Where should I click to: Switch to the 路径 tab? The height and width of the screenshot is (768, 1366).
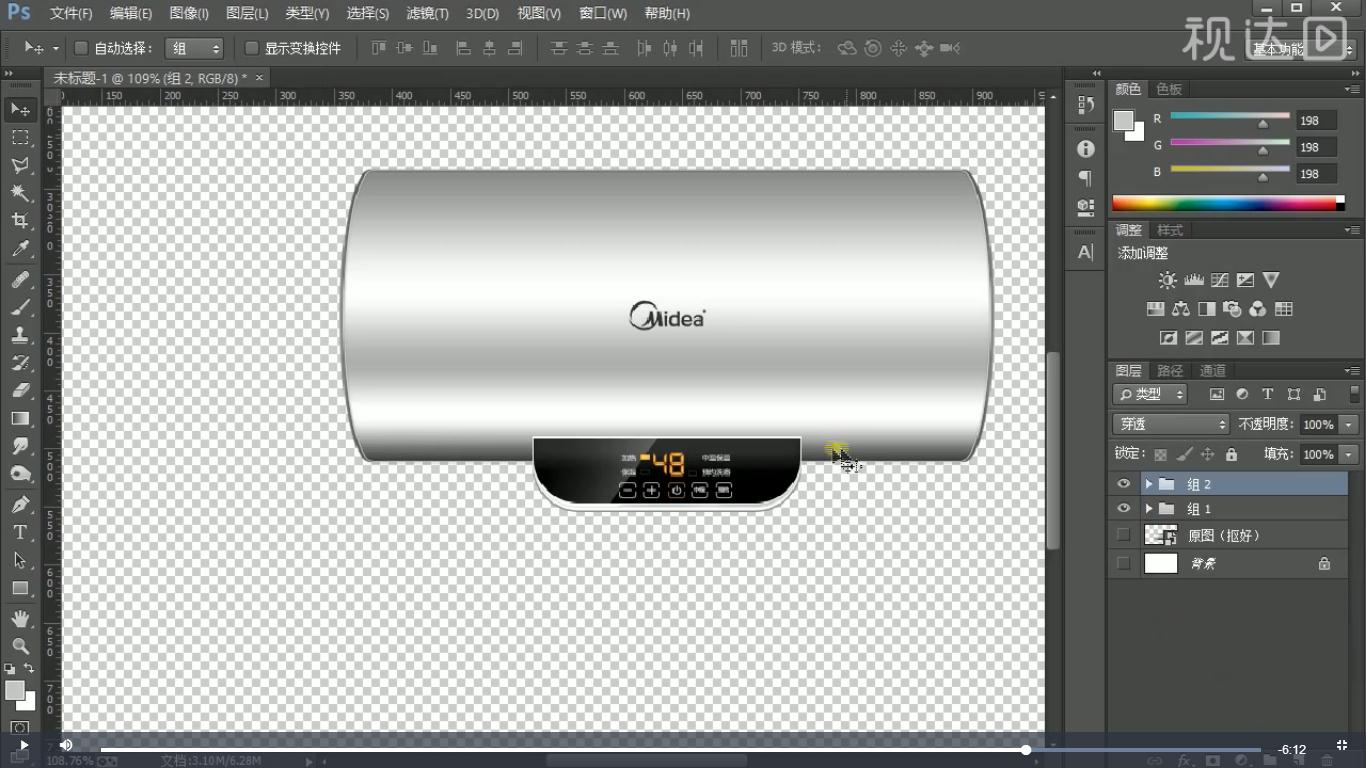click(x=1170, y=370)
